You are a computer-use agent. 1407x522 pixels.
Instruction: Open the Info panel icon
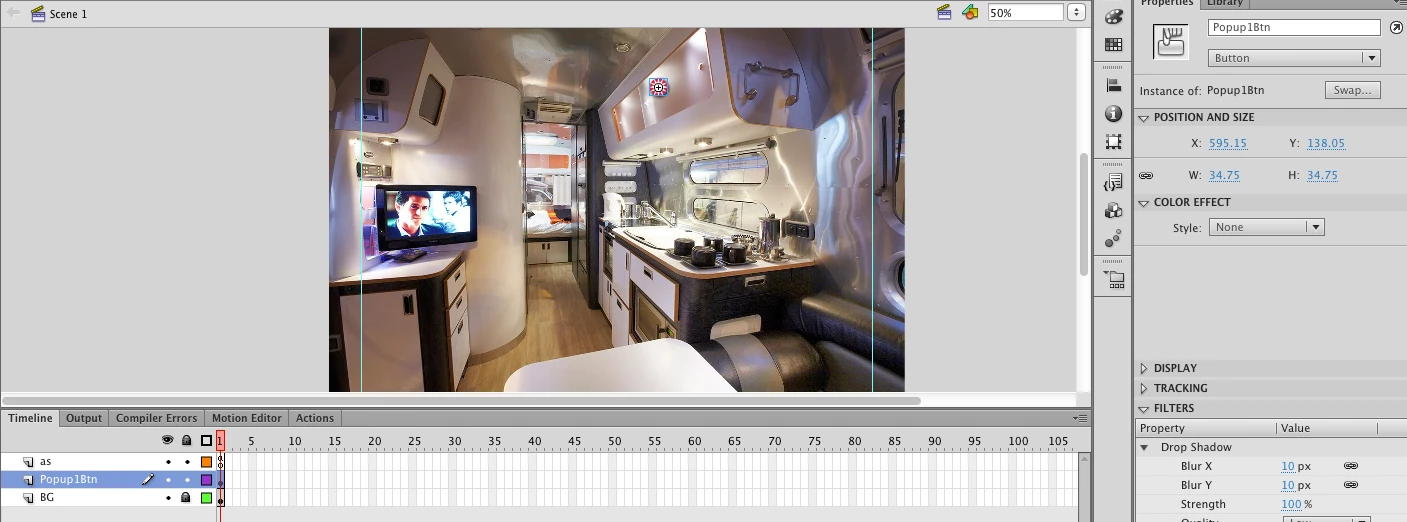click(x=1113, y=114)
